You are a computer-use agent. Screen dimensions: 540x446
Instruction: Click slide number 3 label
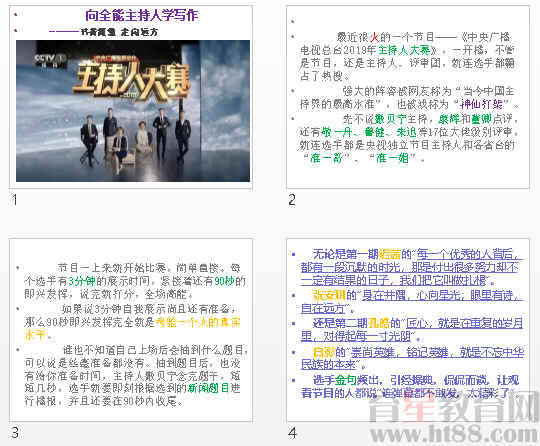[15, 433]
